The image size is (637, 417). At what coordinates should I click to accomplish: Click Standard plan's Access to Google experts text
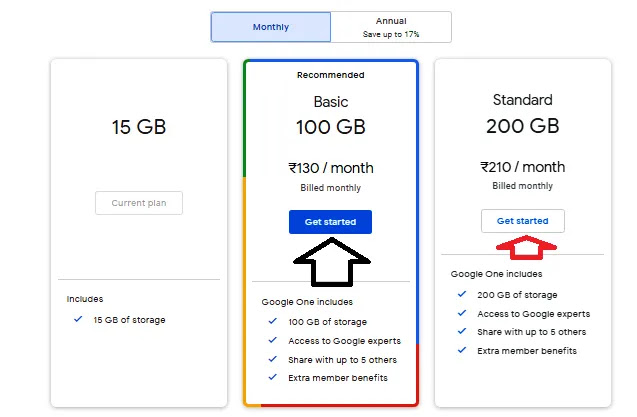click(x=533, y=314)
